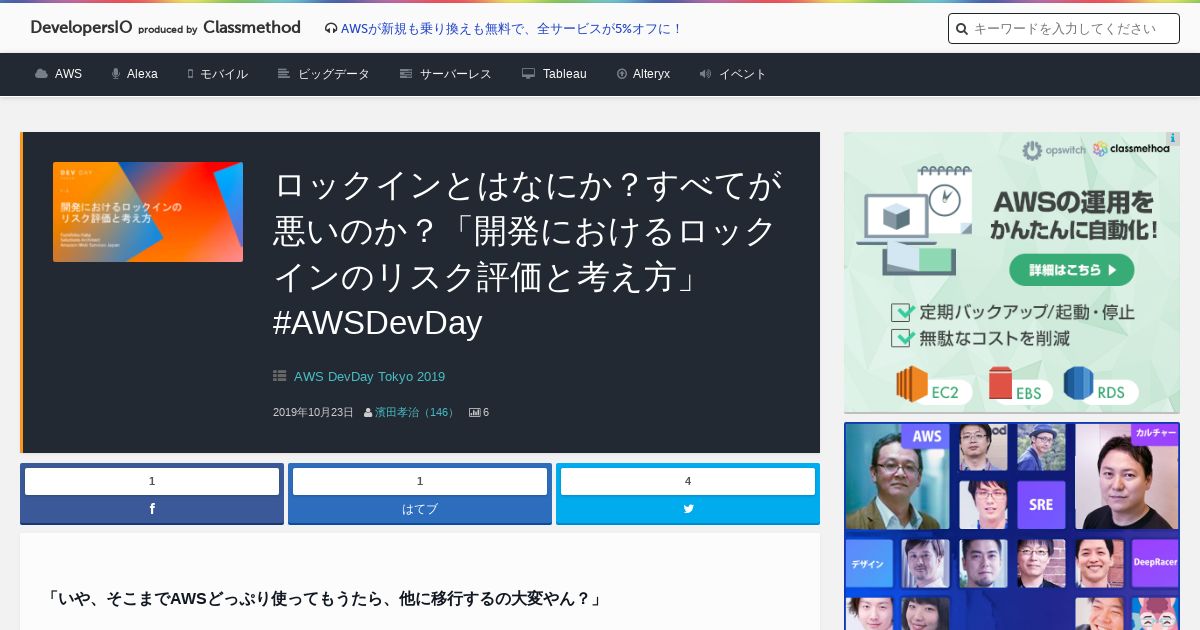This screenshot has width=1200, height=630.
Task: Open the Alteryx menu item
Action: 651,74
